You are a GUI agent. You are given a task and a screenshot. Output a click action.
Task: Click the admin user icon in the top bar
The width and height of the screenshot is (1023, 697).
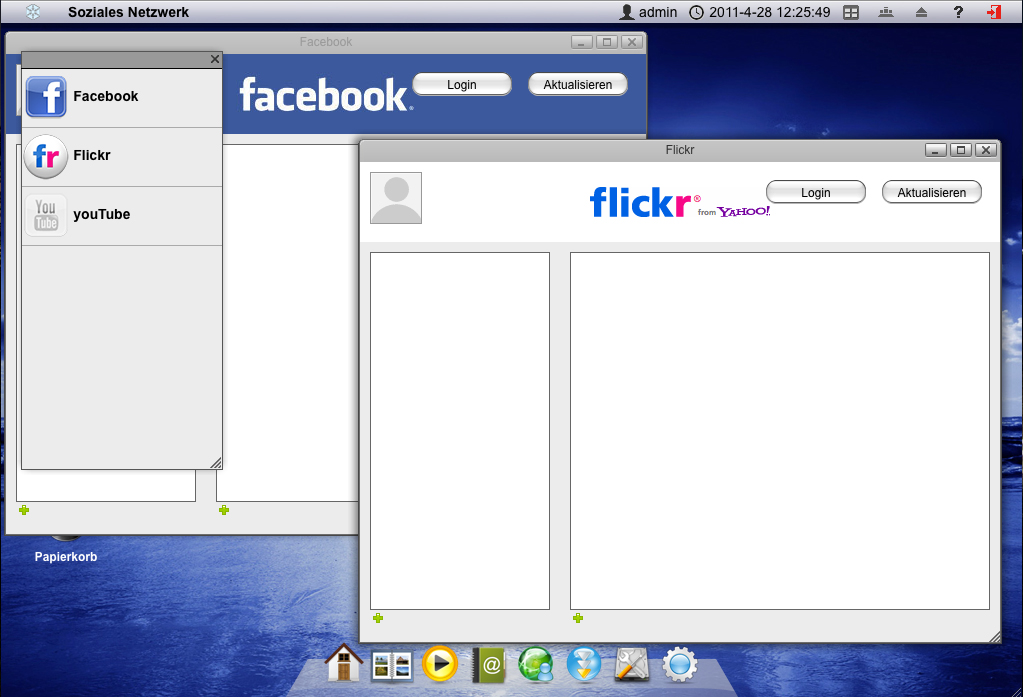[x=627, y=12]
